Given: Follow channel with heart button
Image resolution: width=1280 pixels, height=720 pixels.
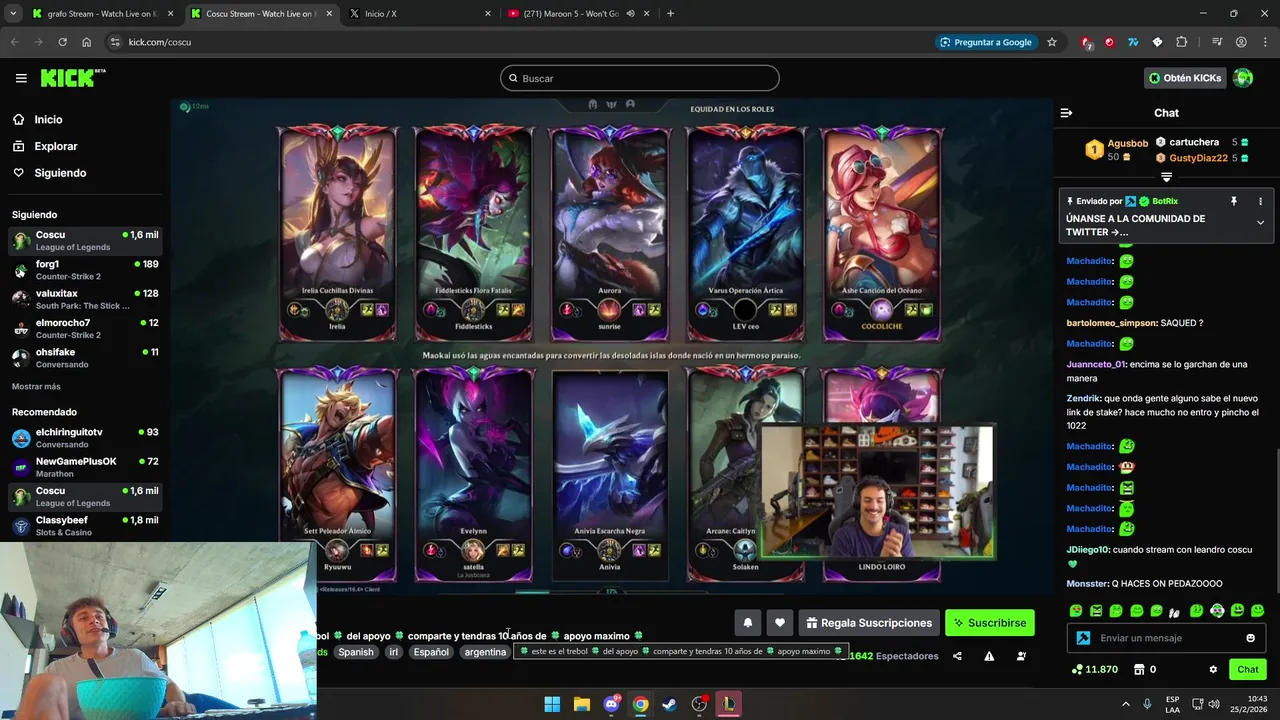Looking at the screenshot, I should tap(780, 622).
